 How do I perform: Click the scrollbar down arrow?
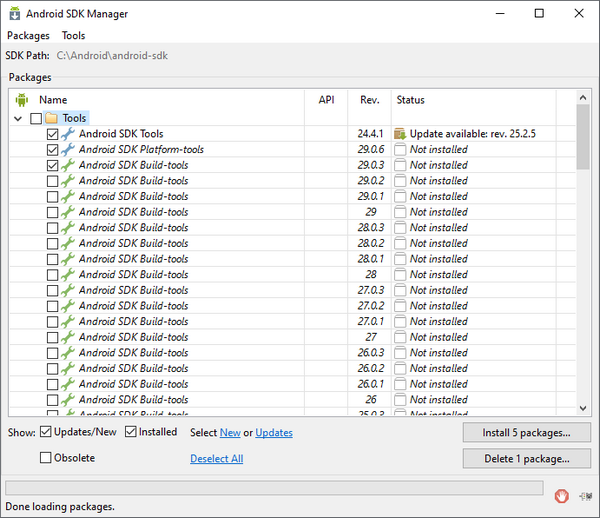[x=583, y=408]
